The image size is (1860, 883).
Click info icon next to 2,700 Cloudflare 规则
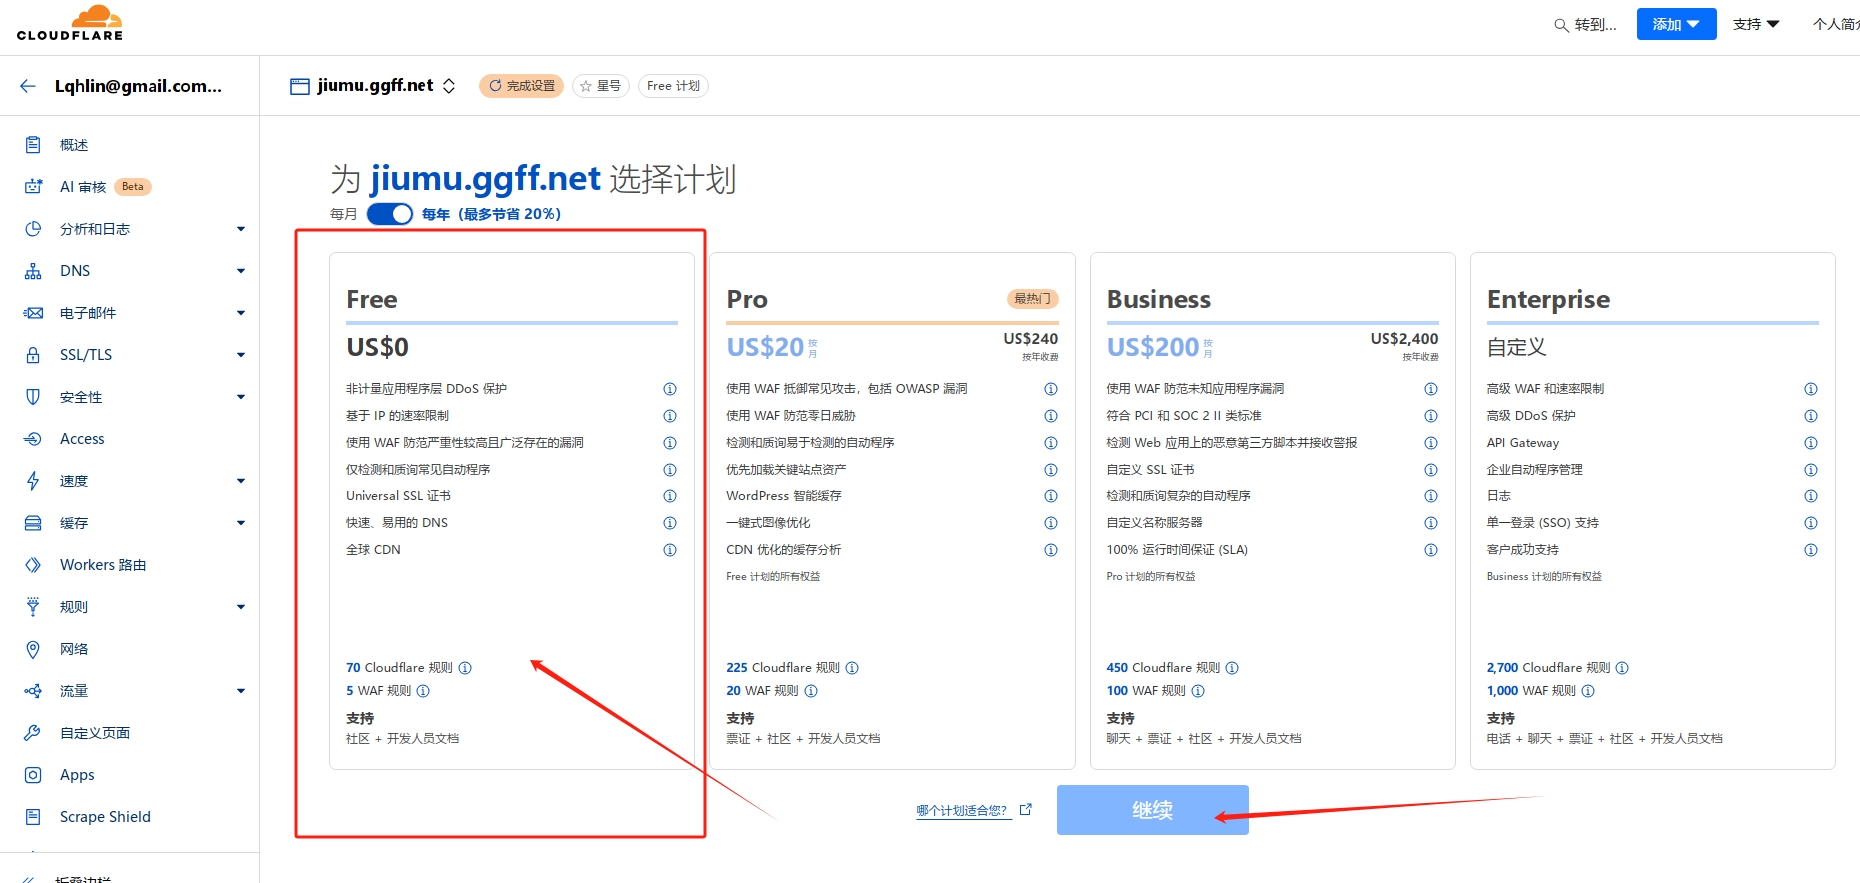tap(1622, 668)
